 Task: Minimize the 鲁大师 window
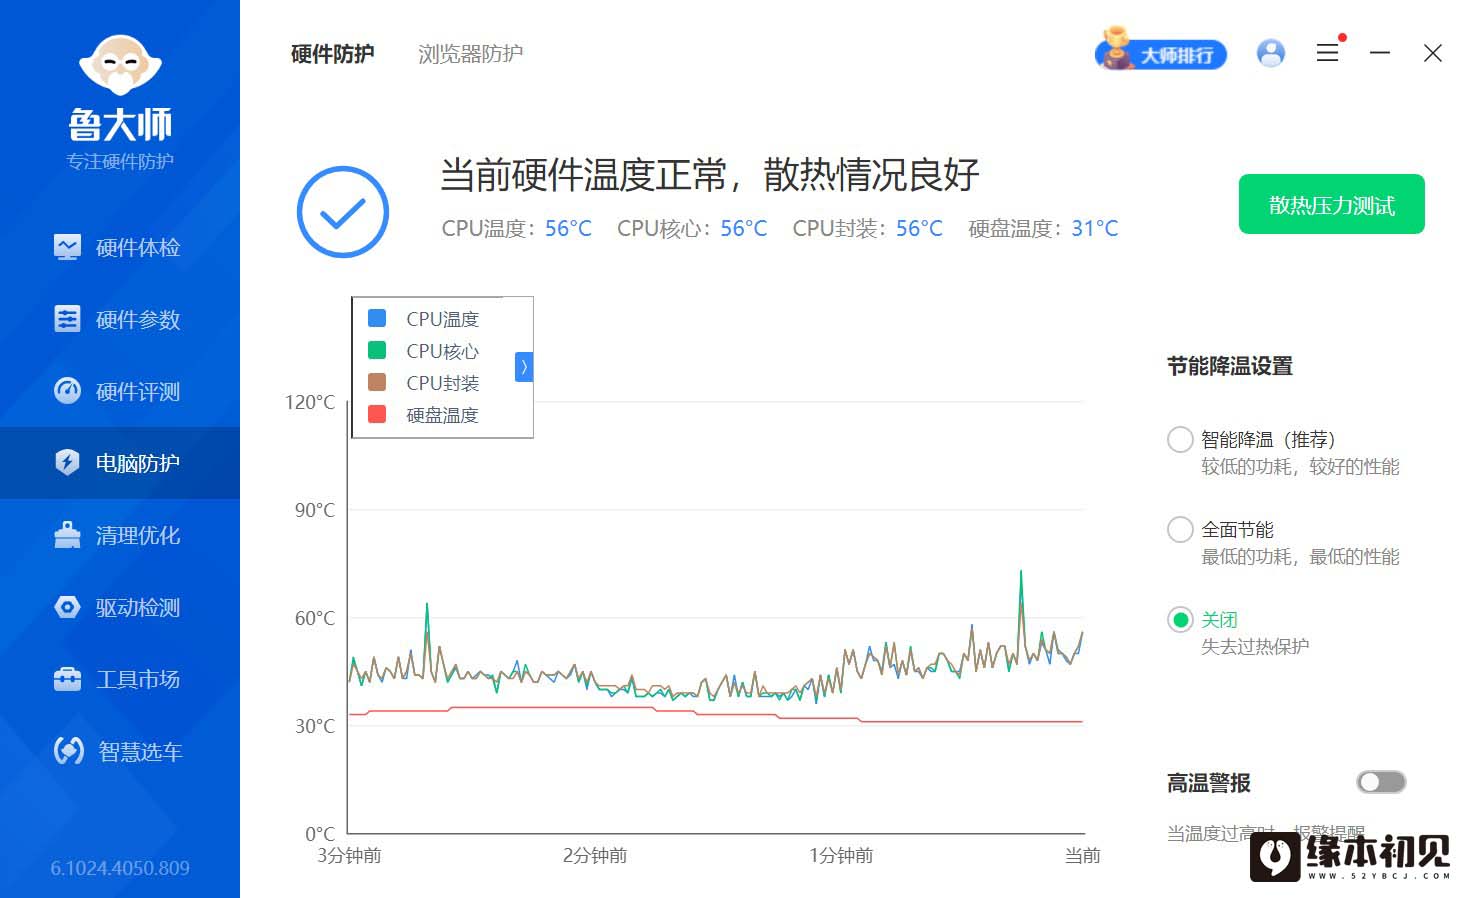1380,53
